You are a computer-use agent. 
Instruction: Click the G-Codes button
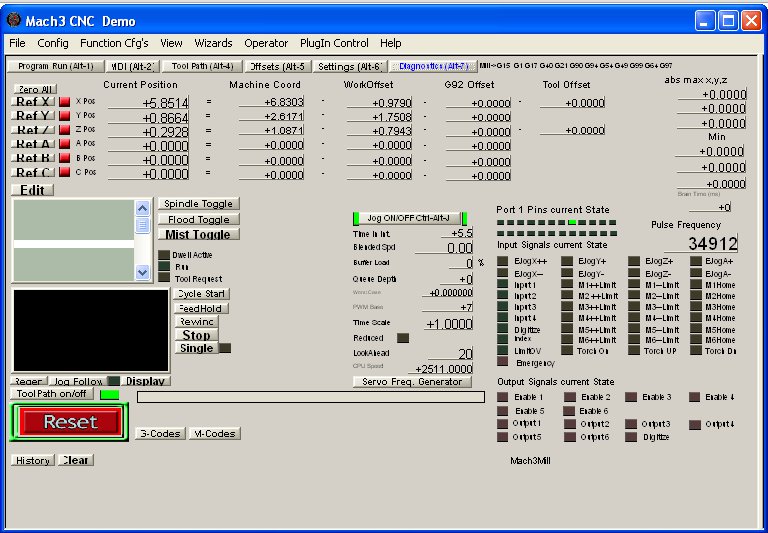tap(160, 434)
